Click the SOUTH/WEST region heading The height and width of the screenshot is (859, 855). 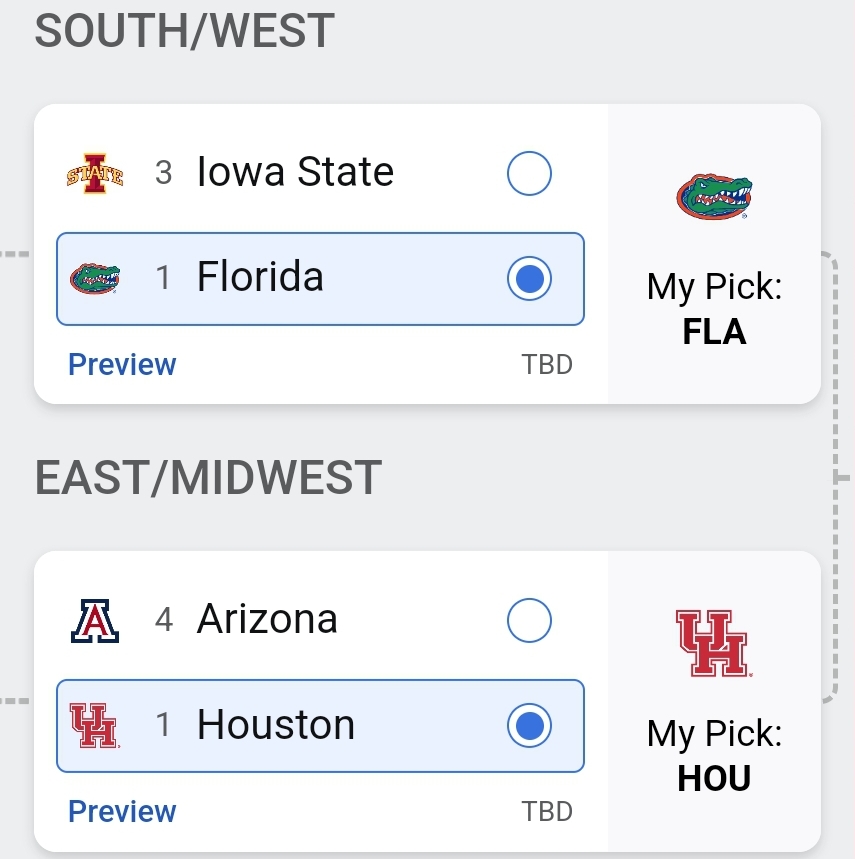point(185,31)
